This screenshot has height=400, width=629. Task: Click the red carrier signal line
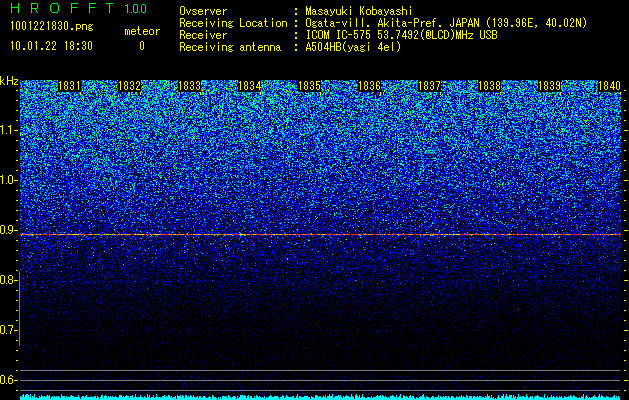[x=321, y=234]
